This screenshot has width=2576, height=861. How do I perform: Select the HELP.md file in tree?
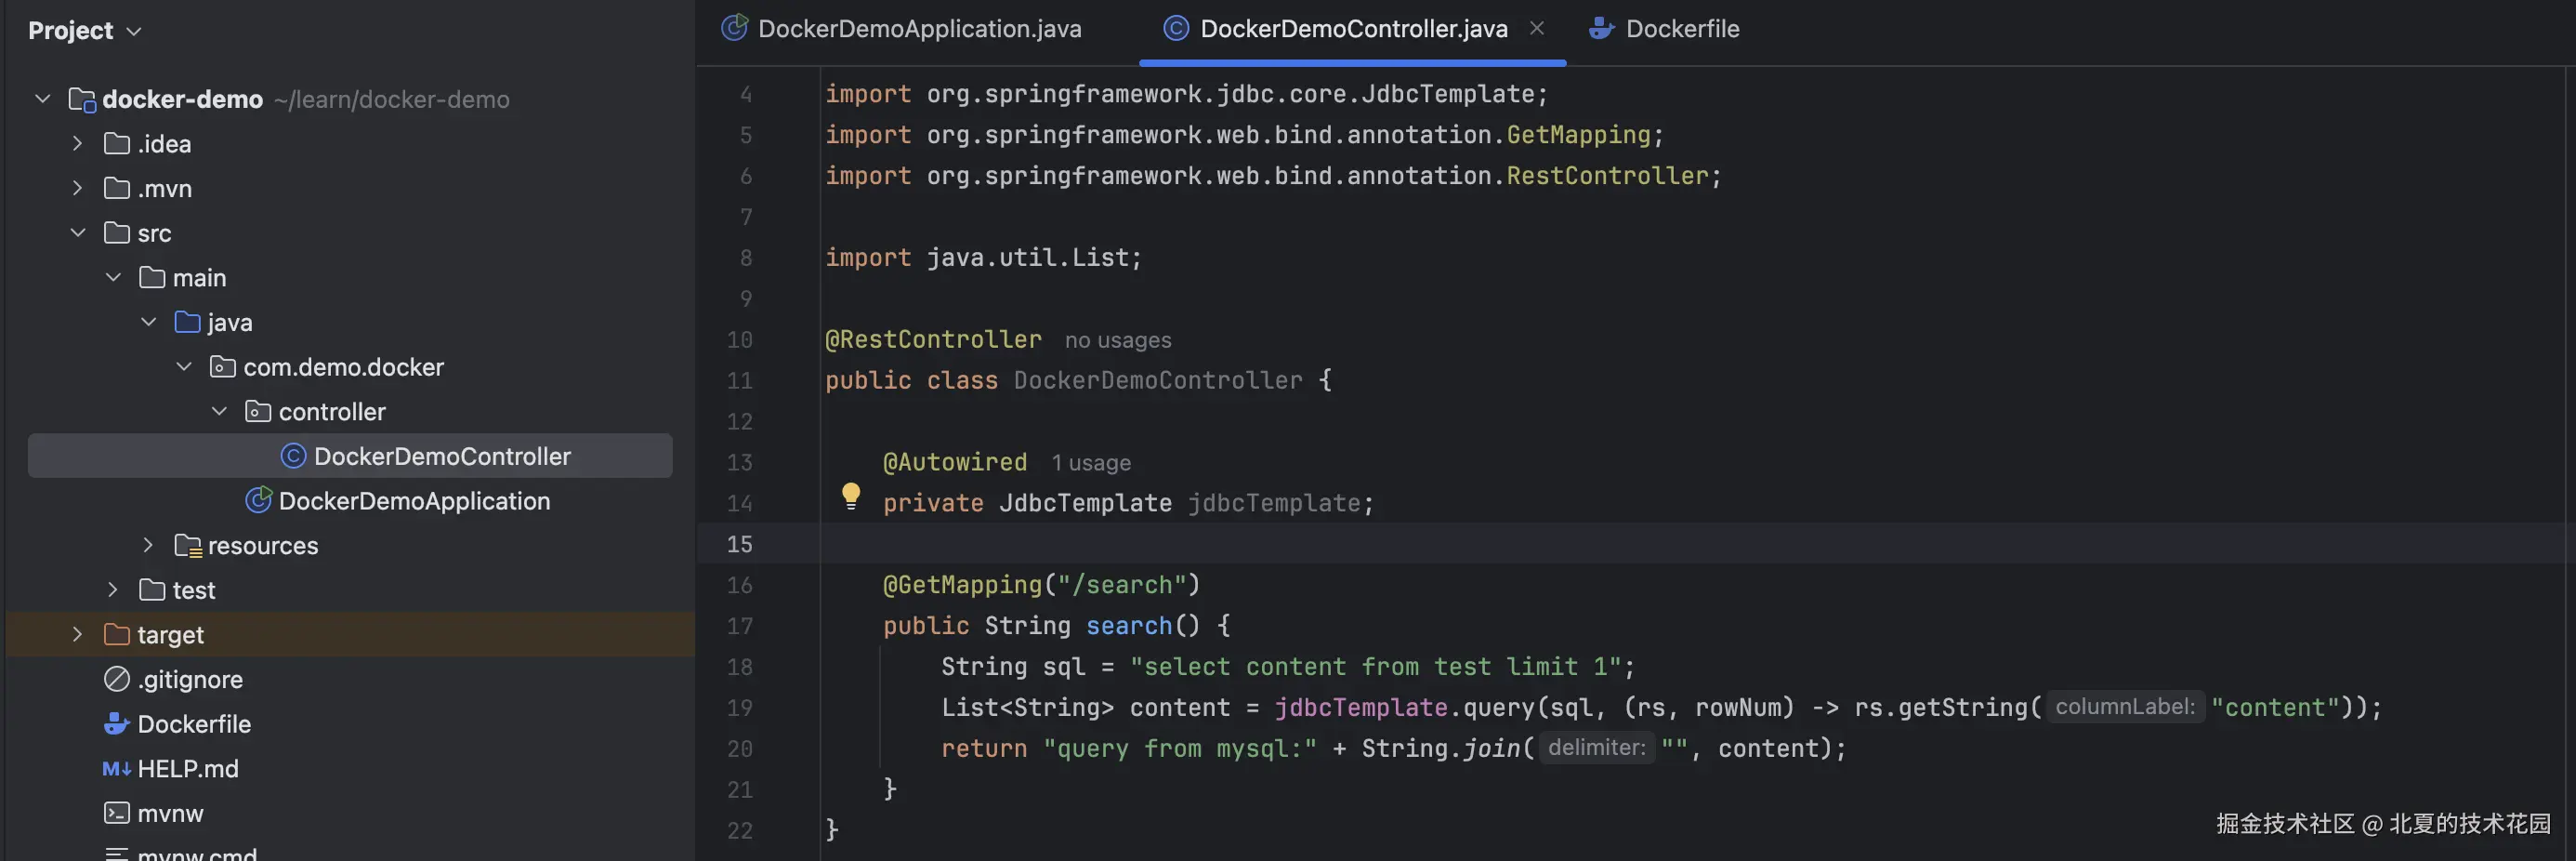click(188, 769)
